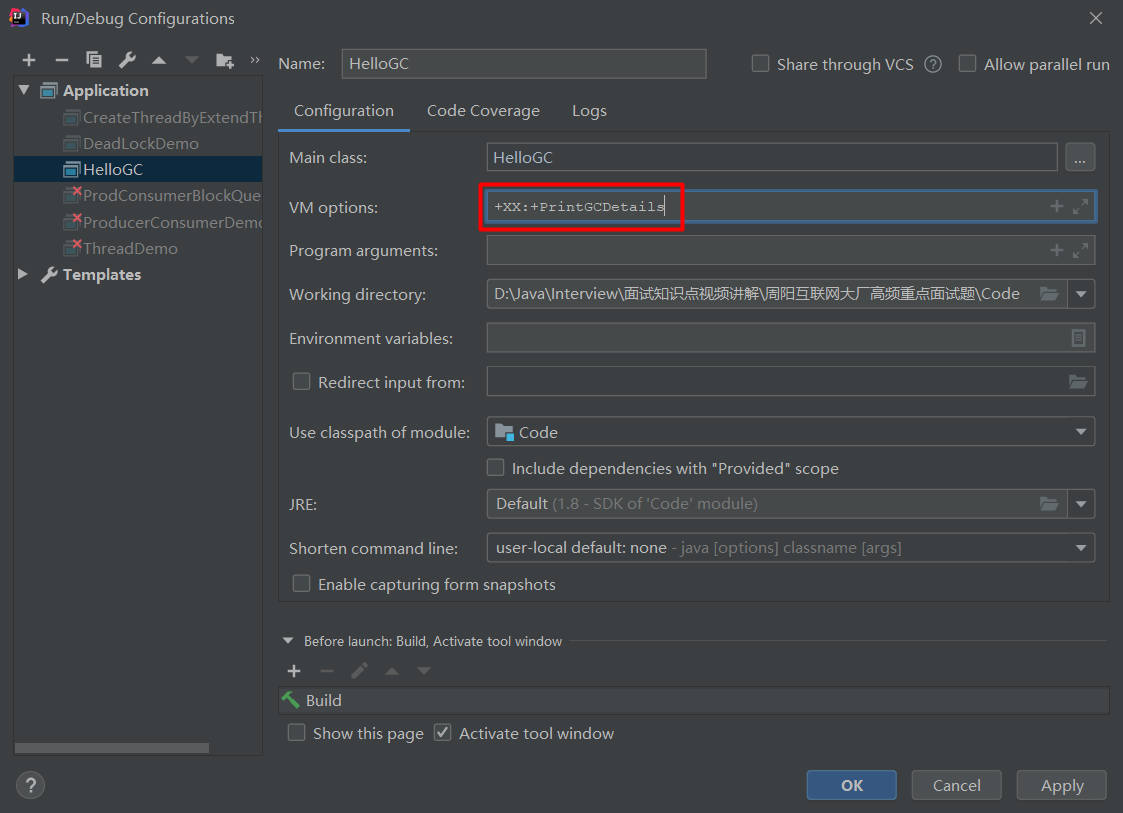Add new configuration with plus icon

[x=29, y=60]
